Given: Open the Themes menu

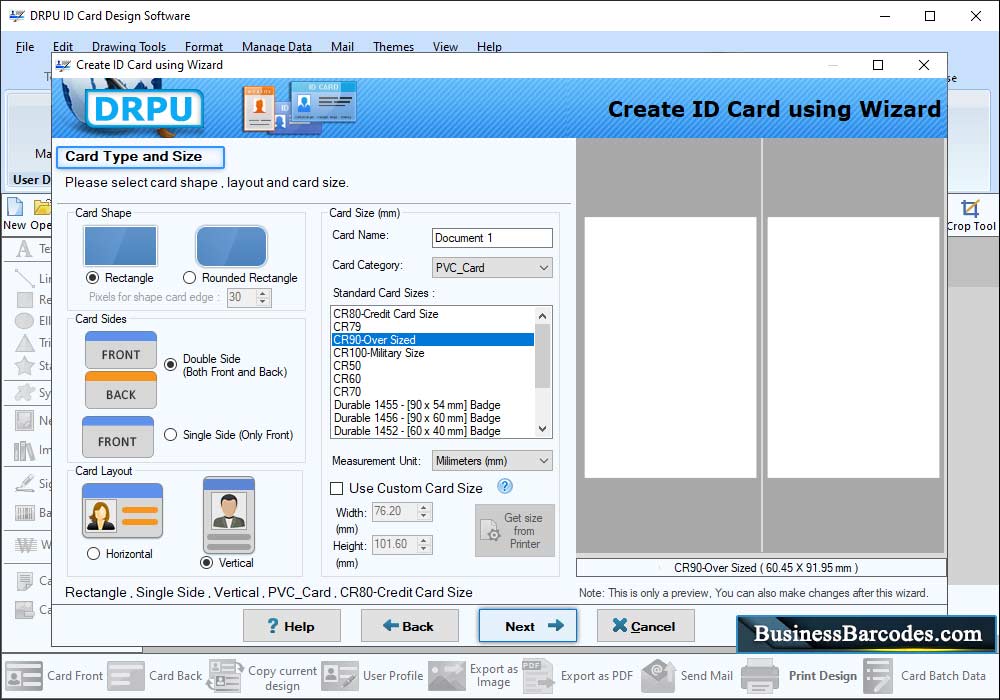Looking at the screenshot, I should coord(393,47).
